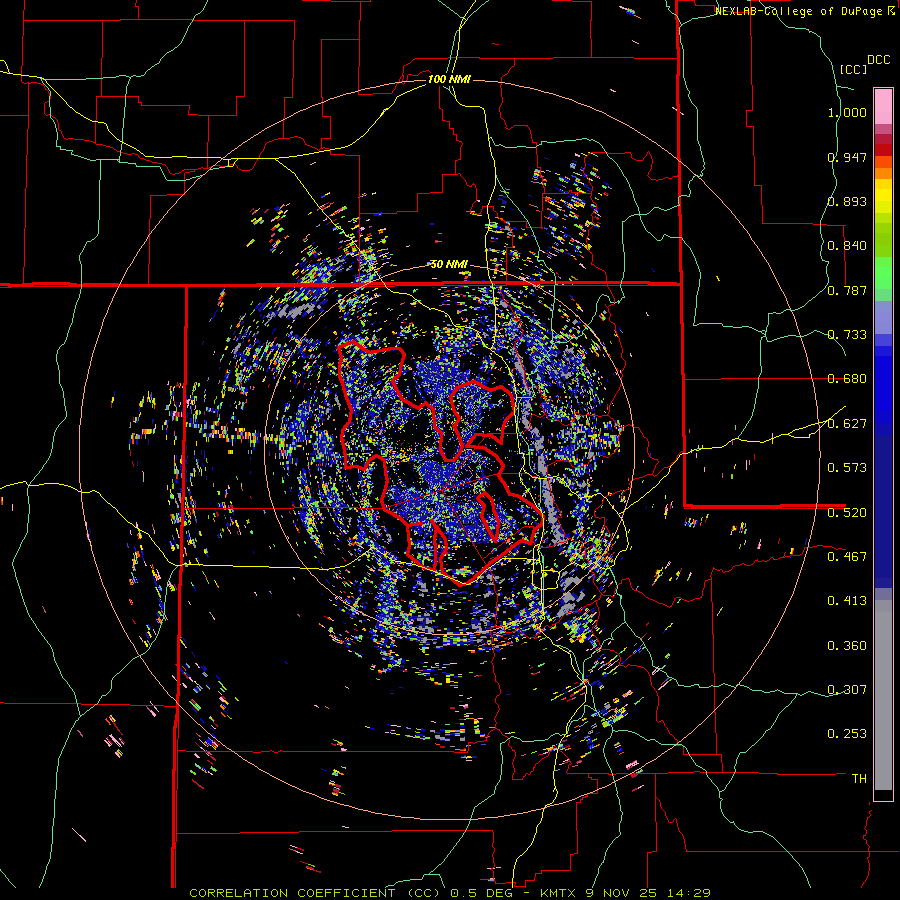The height and width of the screenshot is (900, 900).
Task: Pick the green segment of the color bar
Action: [x=883, y=273]
